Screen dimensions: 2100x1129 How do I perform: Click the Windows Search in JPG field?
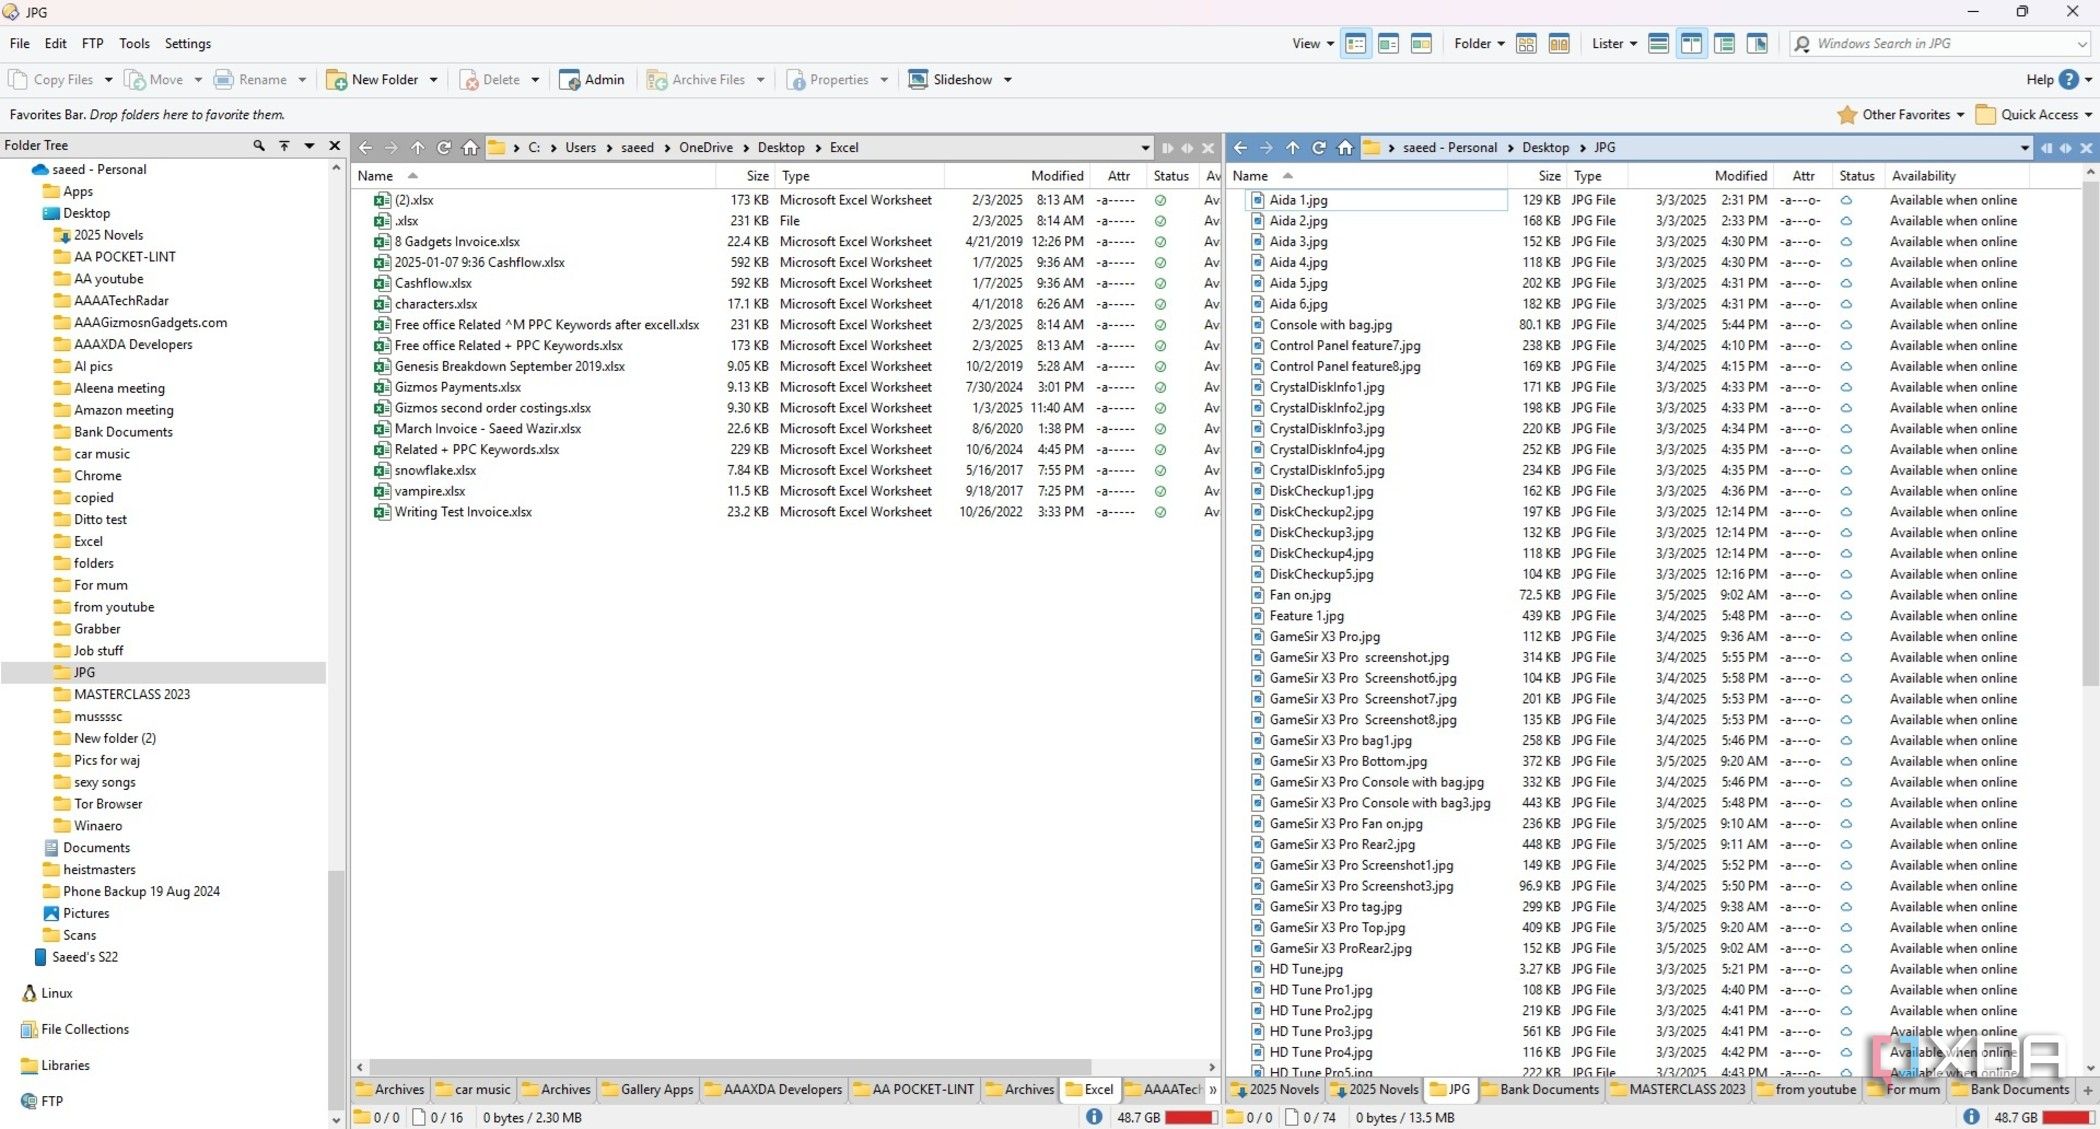[x=1939, y=44]
